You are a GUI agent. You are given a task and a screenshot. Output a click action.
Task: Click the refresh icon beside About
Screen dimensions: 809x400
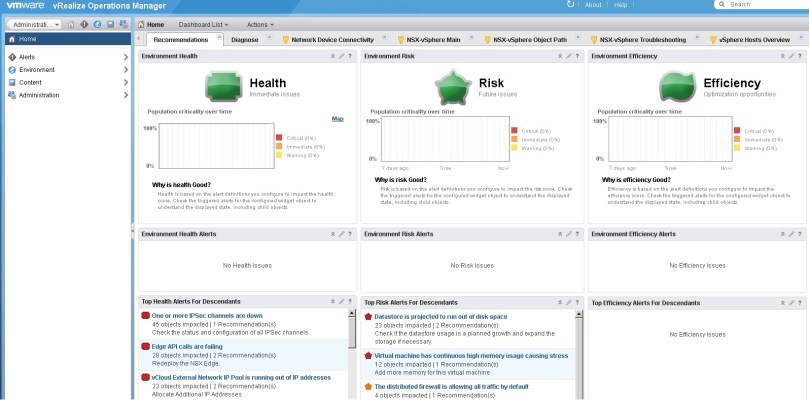[x=571, y=5]
